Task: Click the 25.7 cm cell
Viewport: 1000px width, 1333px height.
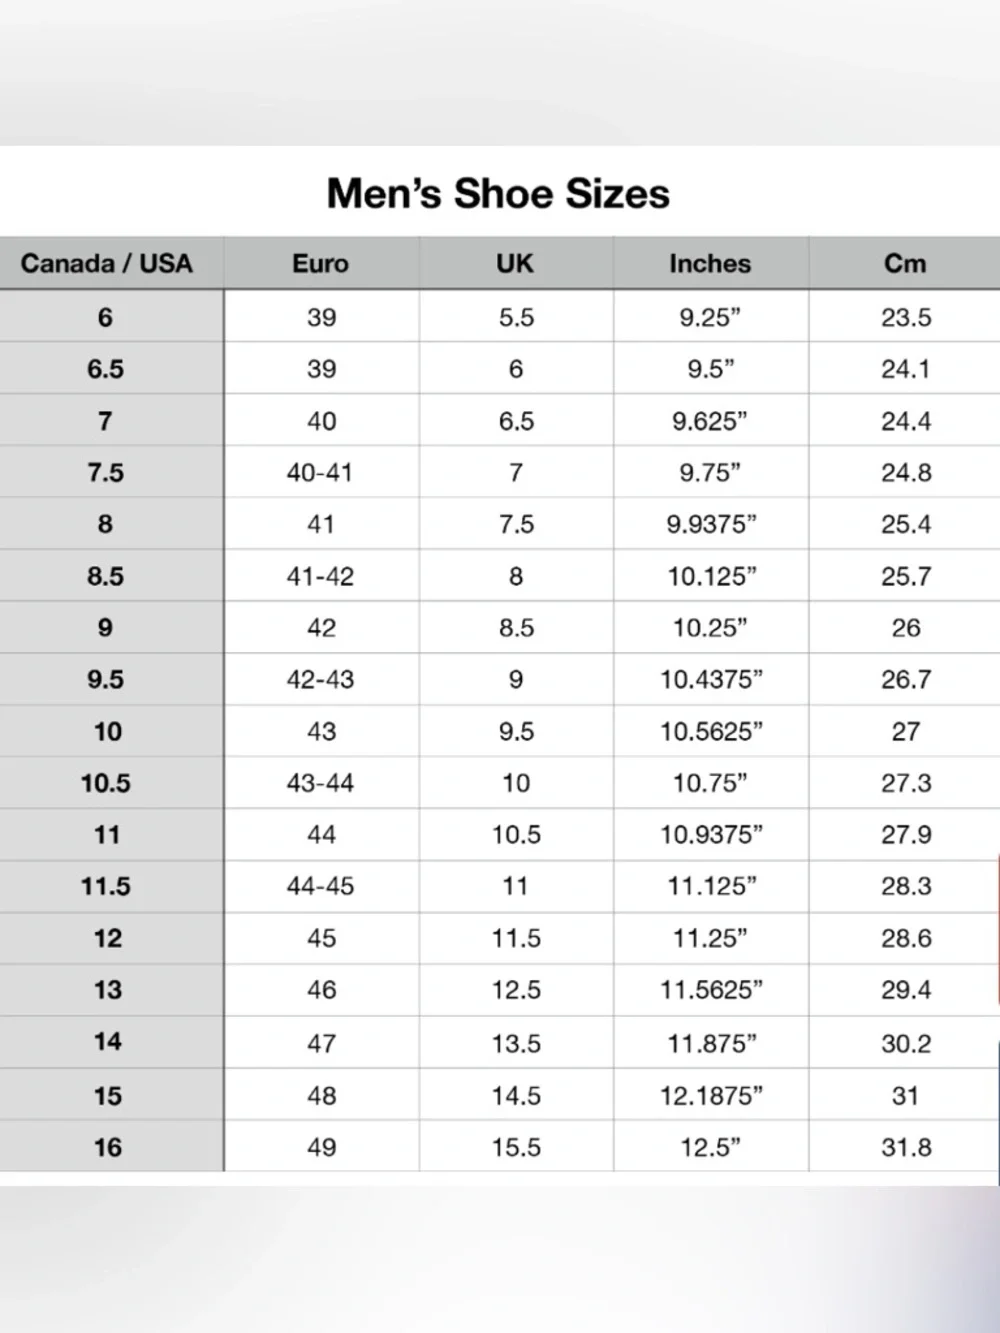Action: (x=906, y=576)
